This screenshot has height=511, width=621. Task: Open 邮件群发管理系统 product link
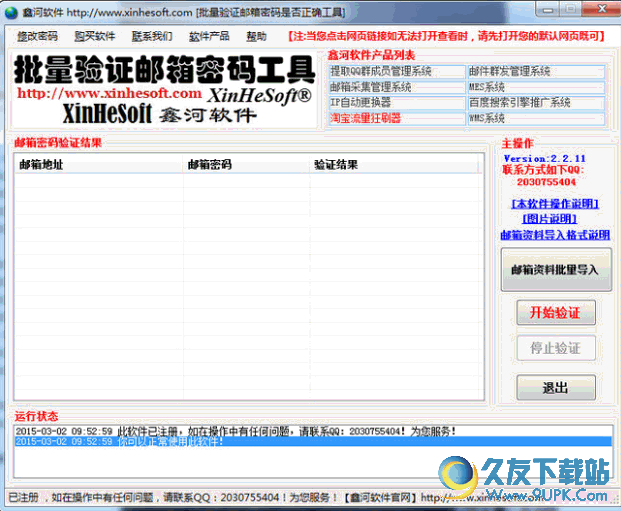(536, 72)
